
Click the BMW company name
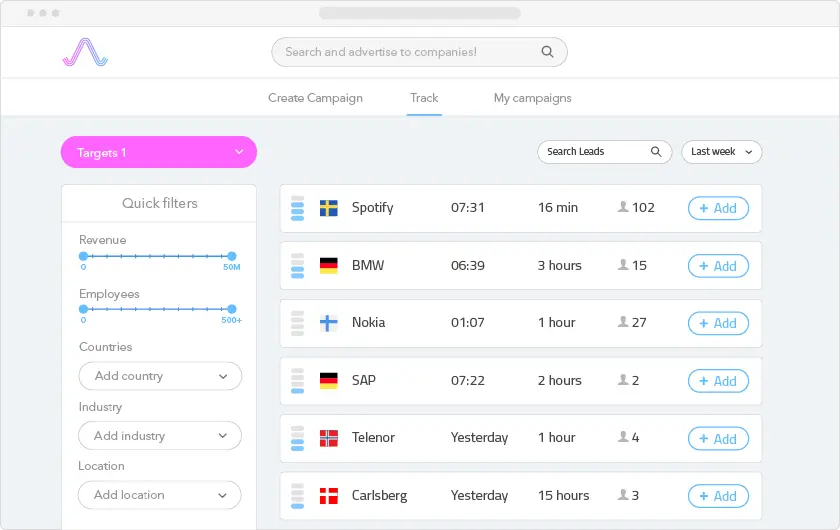[x=368, y=265]
